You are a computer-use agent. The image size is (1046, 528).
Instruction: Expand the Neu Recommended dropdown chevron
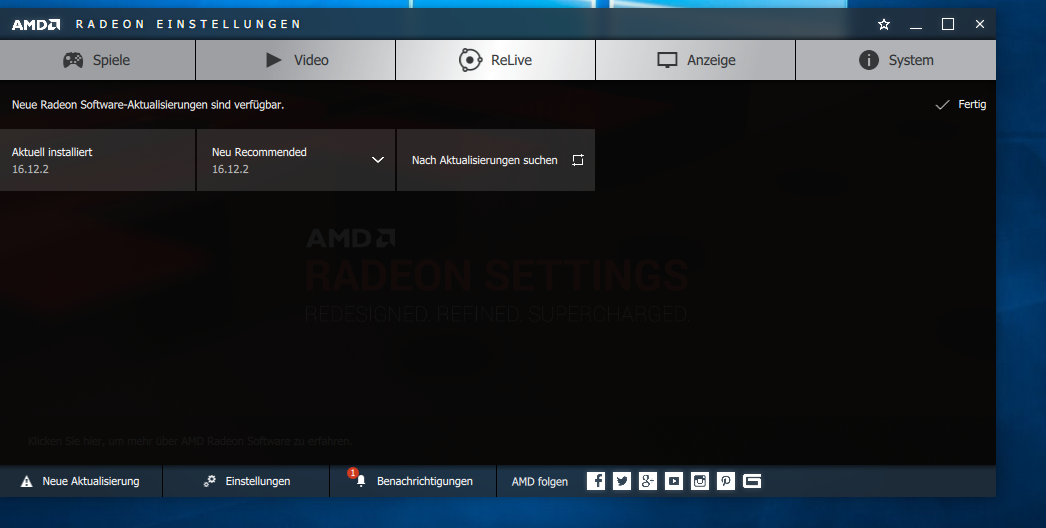click(378, 160)
